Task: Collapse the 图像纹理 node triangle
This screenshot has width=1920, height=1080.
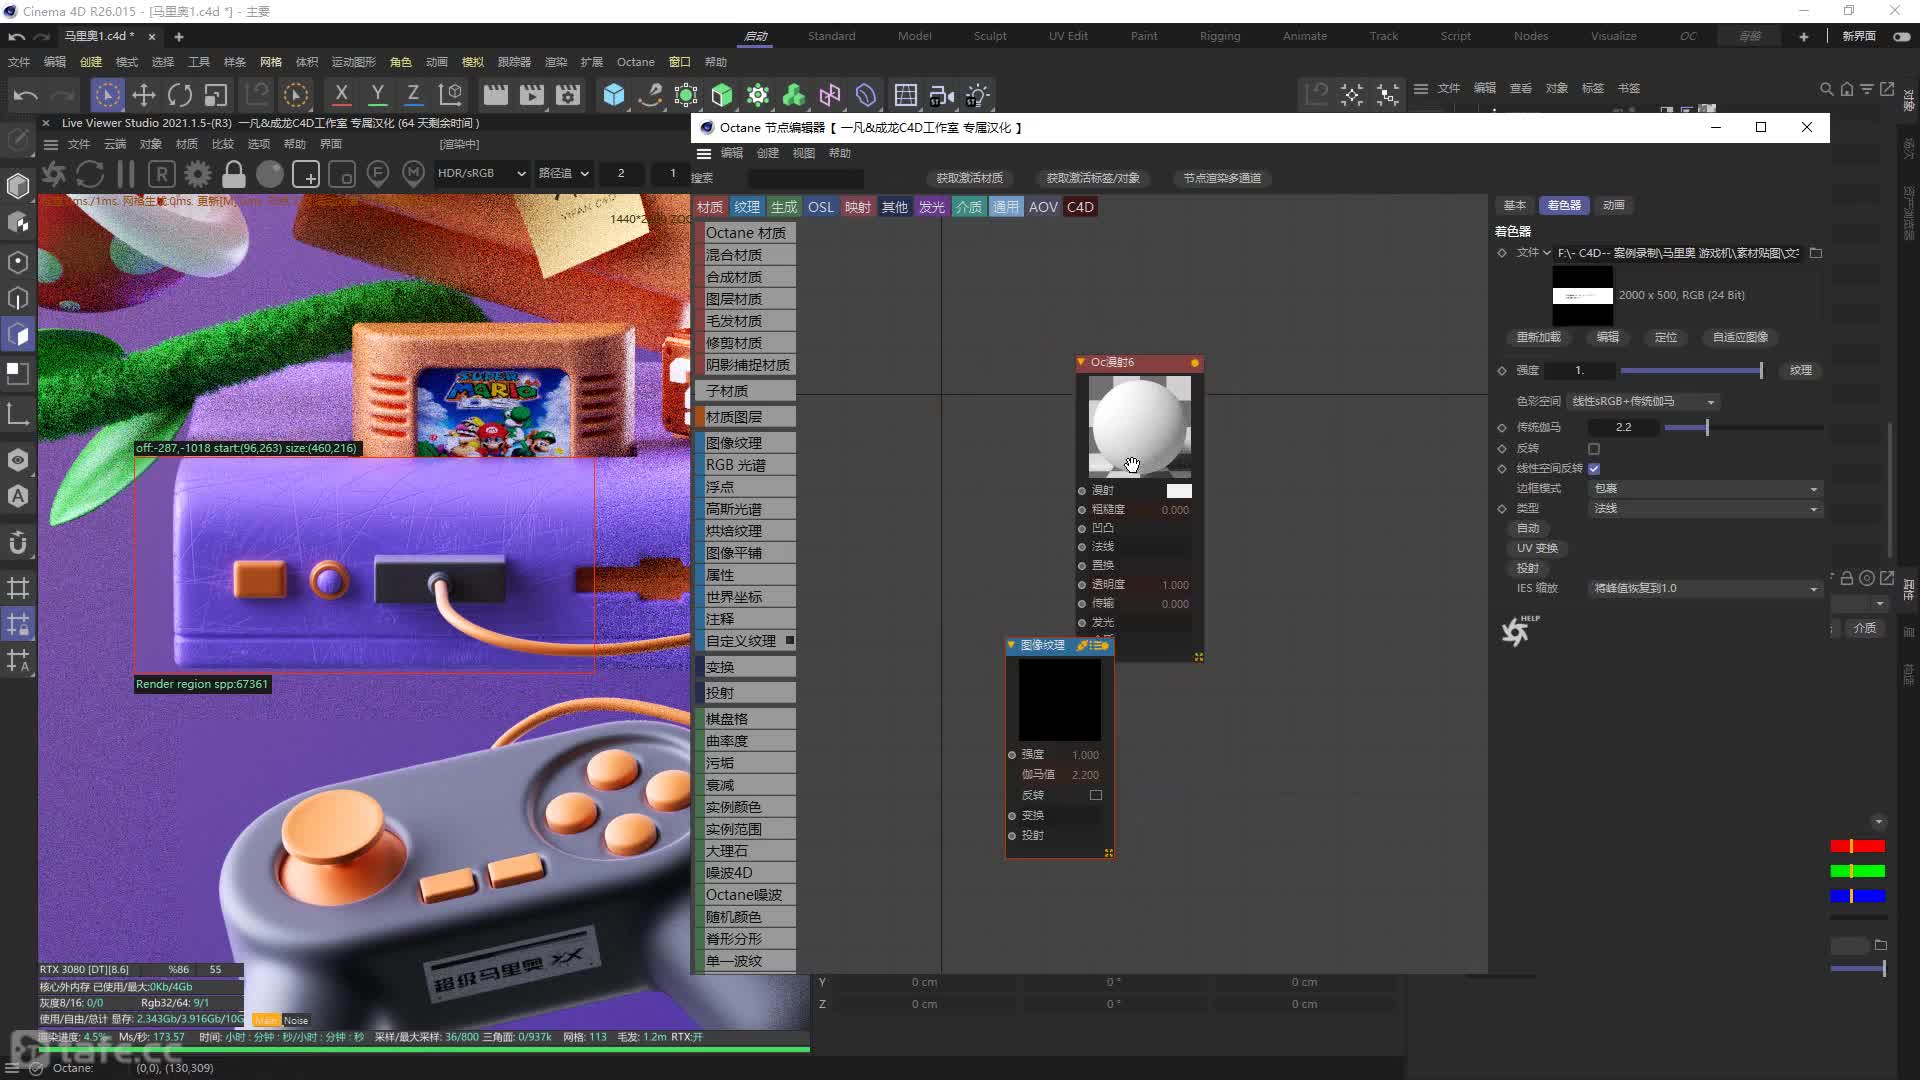Action: (1011, 645)
